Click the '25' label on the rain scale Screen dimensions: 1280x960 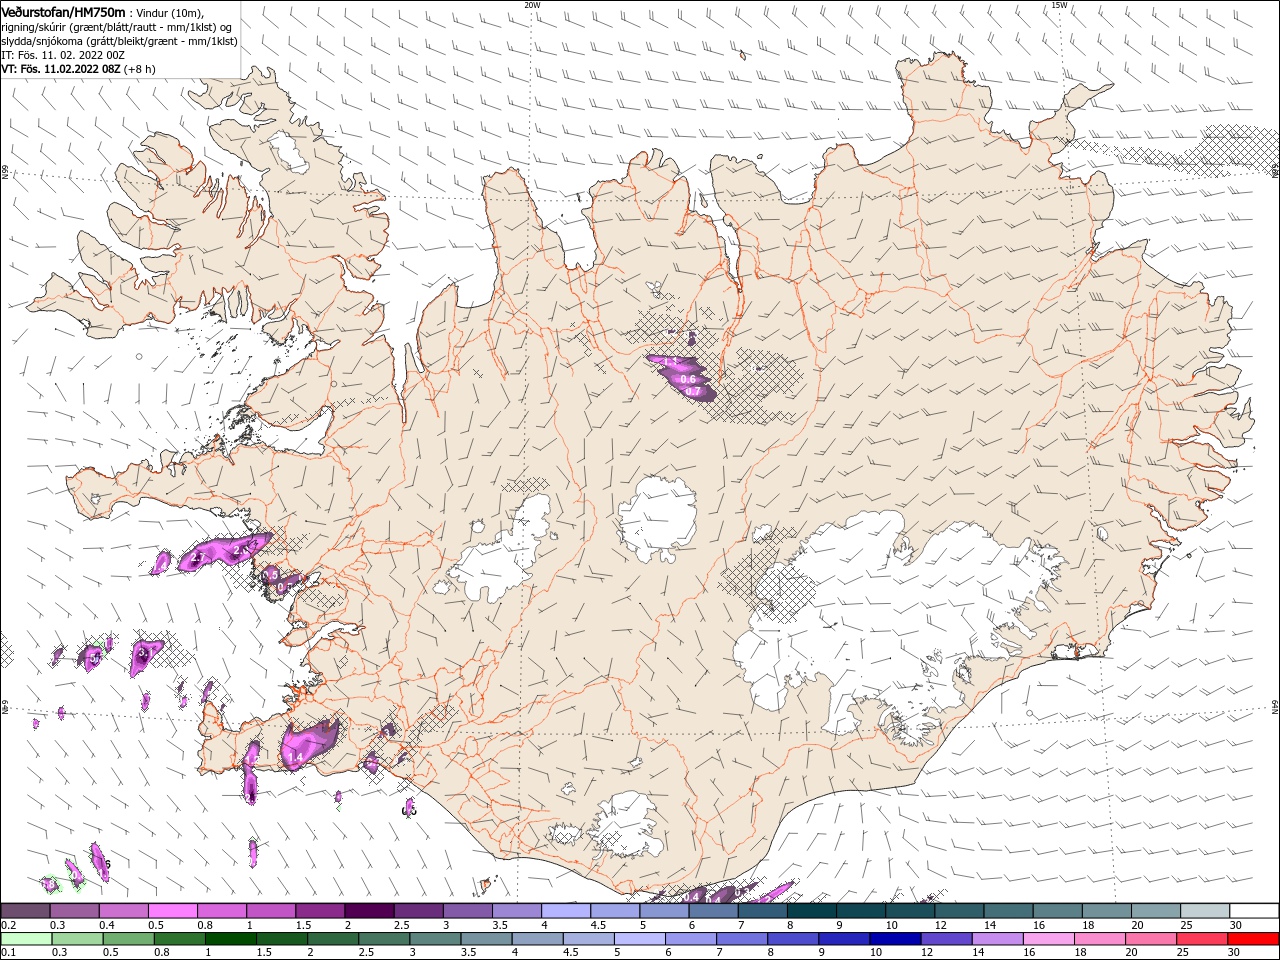pos(1181,952)
